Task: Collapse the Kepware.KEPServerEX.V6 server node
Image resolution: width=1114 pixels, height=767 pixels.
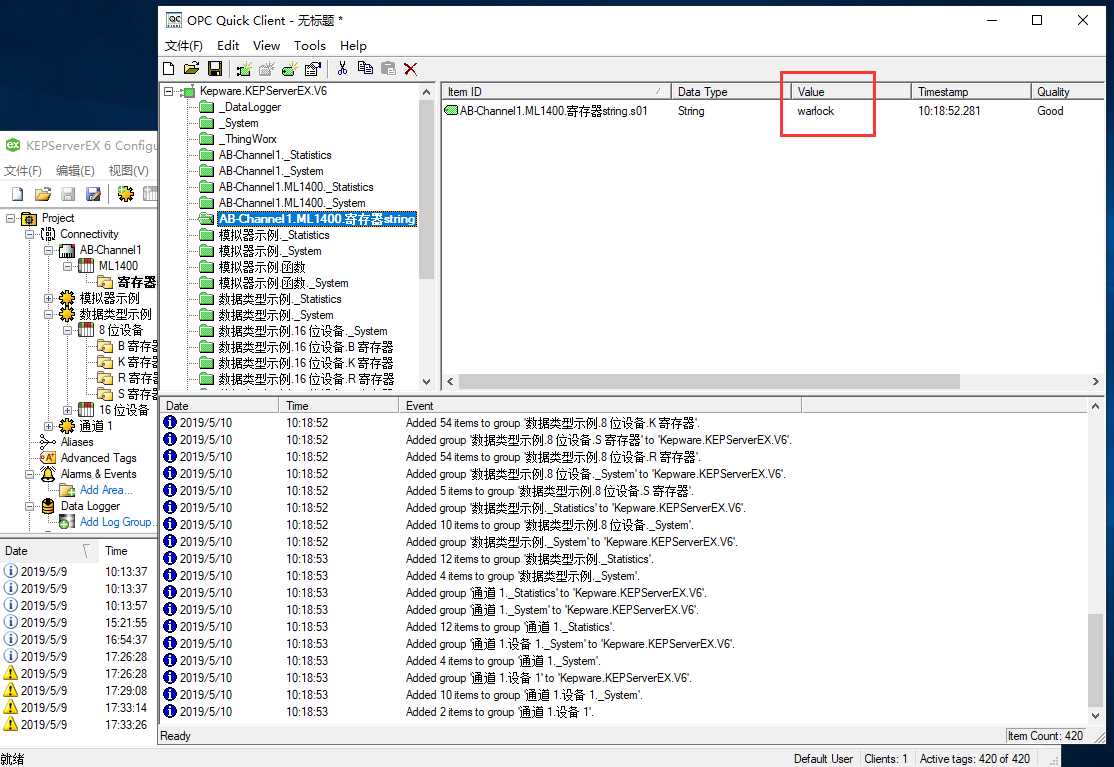Action: pyautogui.click(x=168, y=92)
